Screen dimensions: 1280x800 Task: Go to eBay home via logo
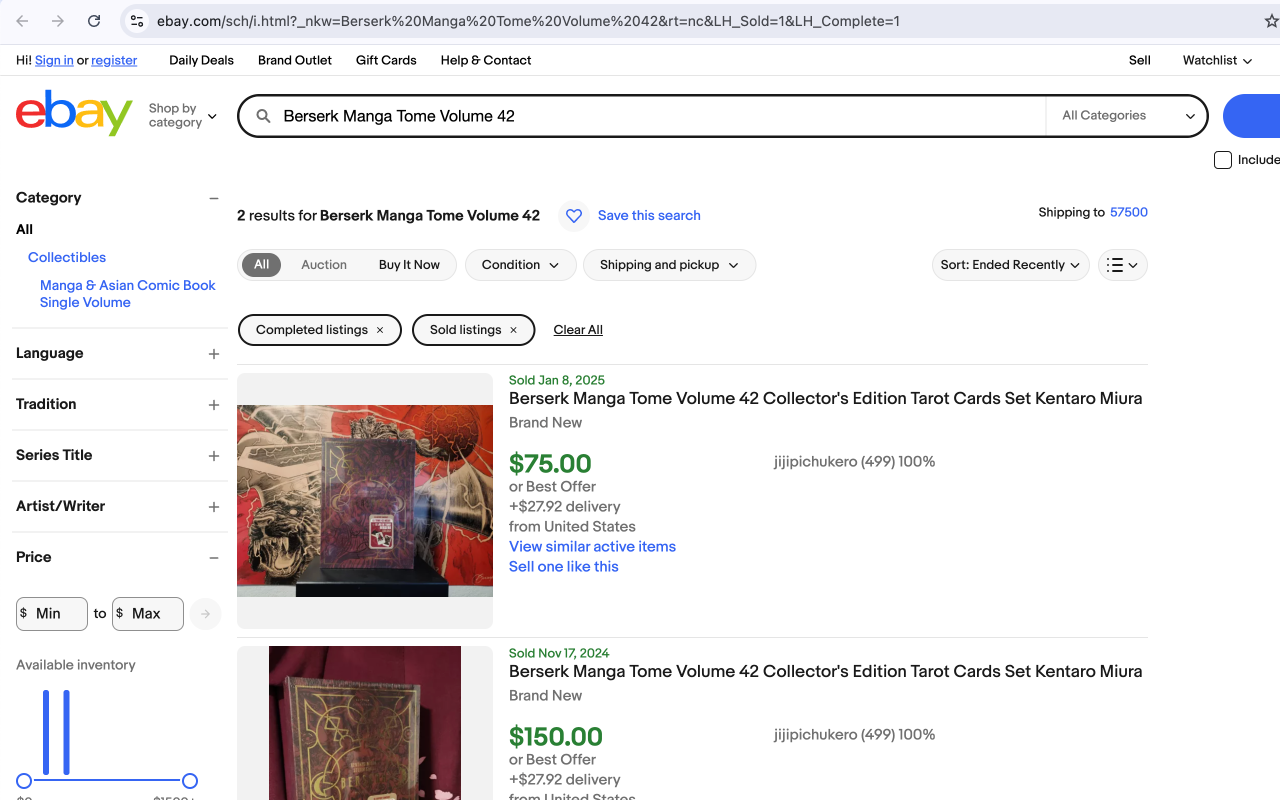point(74,114)
